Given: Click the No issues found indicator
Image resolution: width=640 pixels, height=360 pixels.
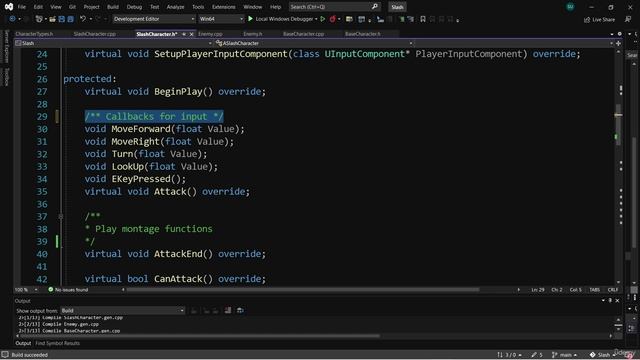Looking at the screenshot, I should tap(68, 290).
